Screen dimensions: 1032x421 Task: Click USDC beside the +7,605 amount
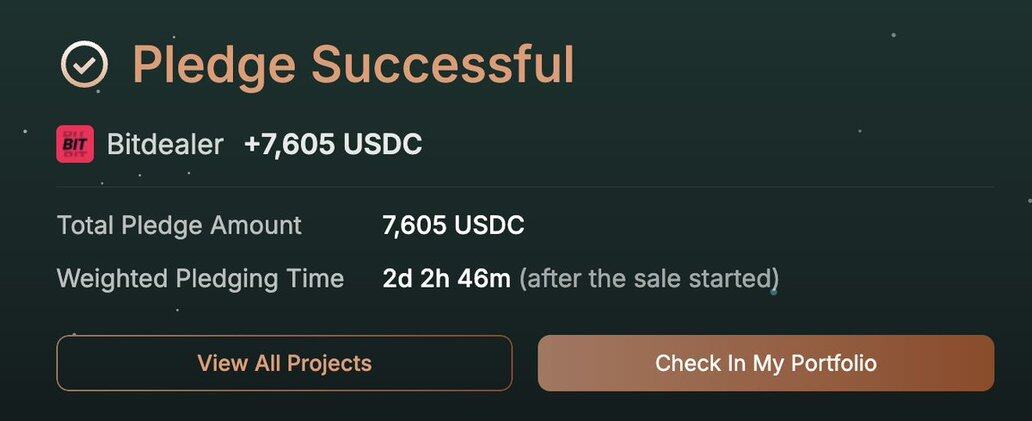[x=382, y=145]
